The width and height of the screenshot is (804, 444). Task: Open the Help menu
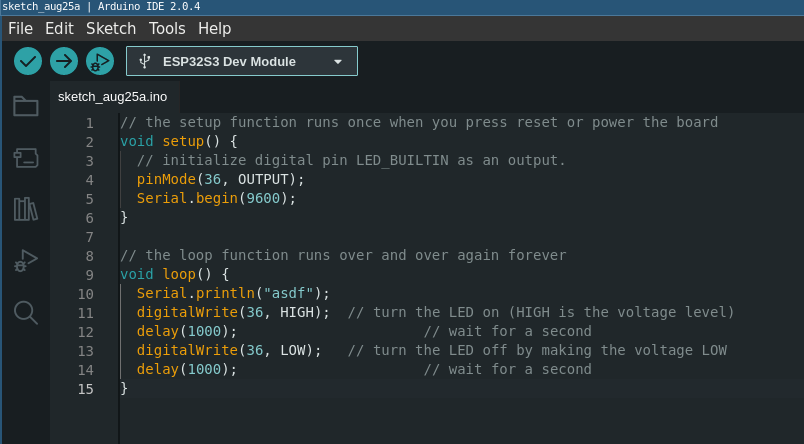pos(214,29)
